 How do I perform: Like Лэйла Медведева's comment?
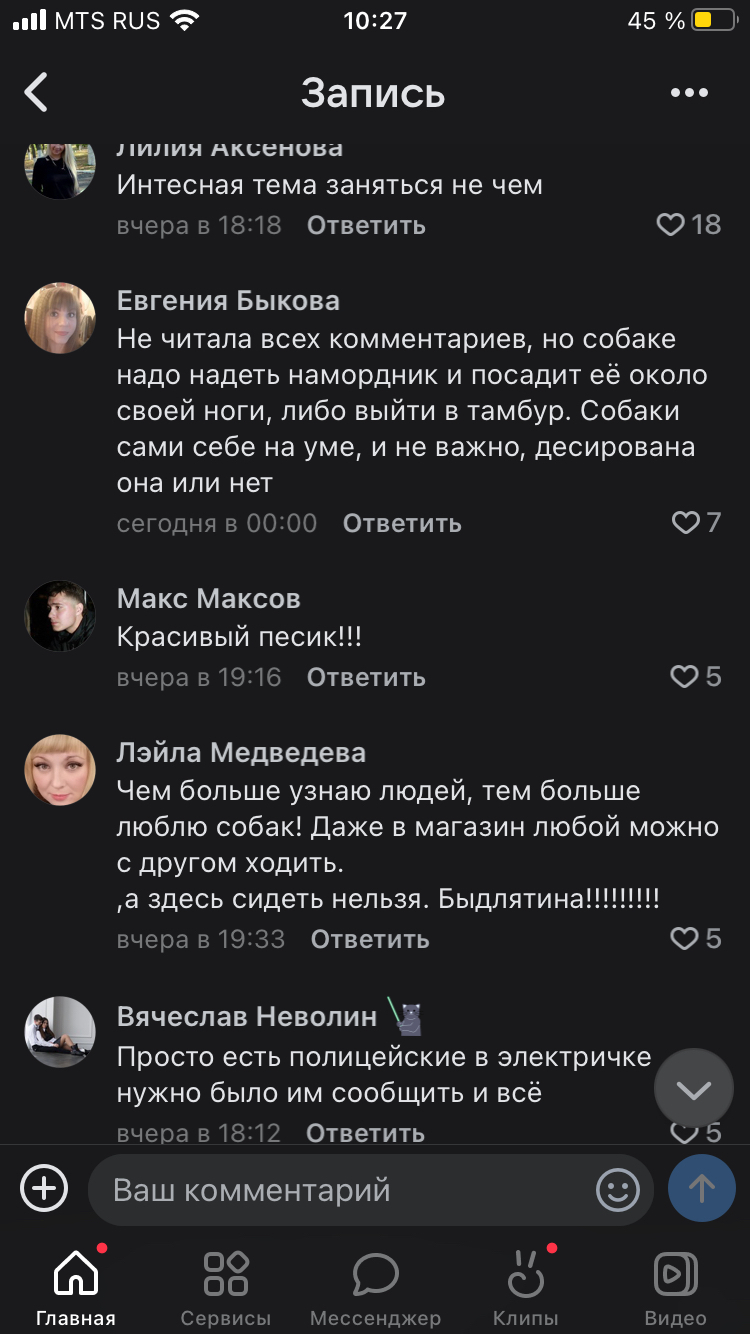pyautogui.click(x=684, y=939)
